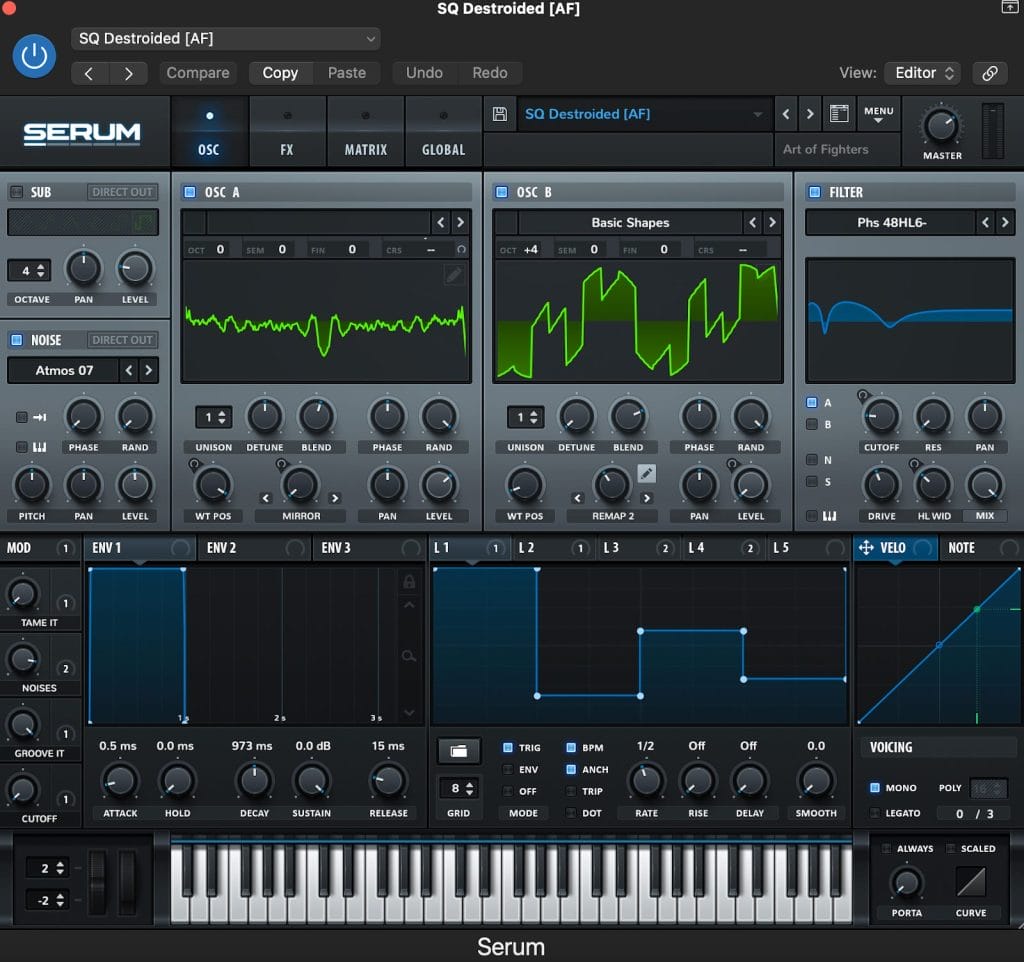Click the filter CUTOFF knob
The height and width of the screenshot is (962, 1024).
pyautogui.click(x=881, y=416)
